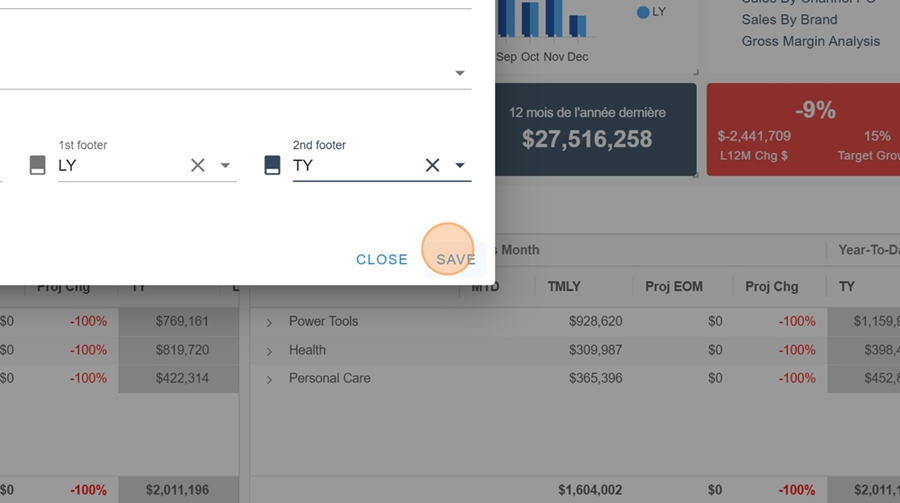900x503 pixels.
Task: Click the CLOSE button in the dialog
Action: coord(381,259)
